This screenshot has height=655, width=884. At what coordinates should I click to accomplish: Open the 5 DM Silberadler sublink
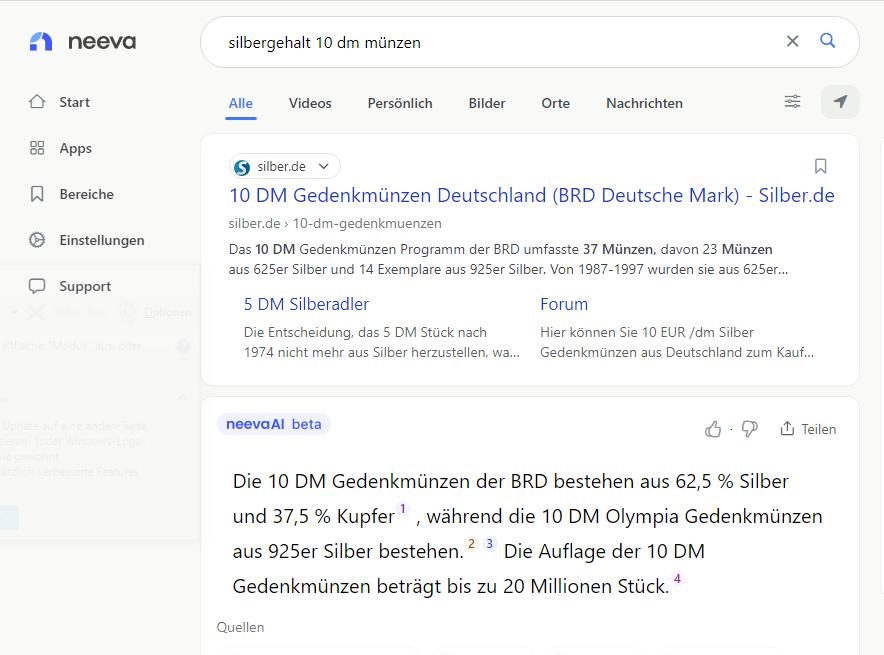pyautogui.click(x=306, y=304)
